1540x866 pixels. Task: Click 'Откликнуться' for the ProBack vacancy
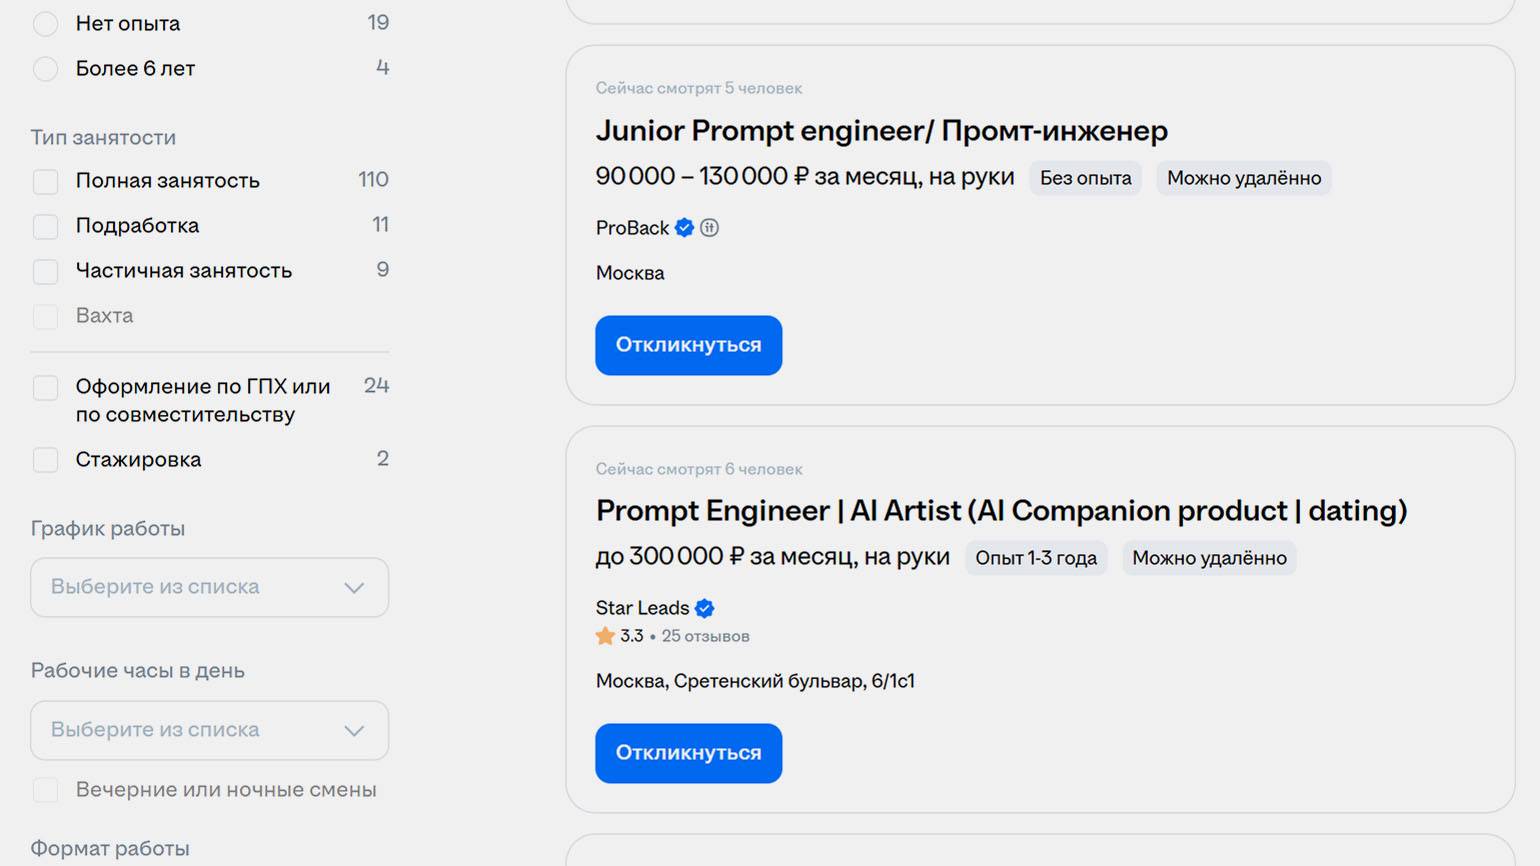click(x=688, y=345)
